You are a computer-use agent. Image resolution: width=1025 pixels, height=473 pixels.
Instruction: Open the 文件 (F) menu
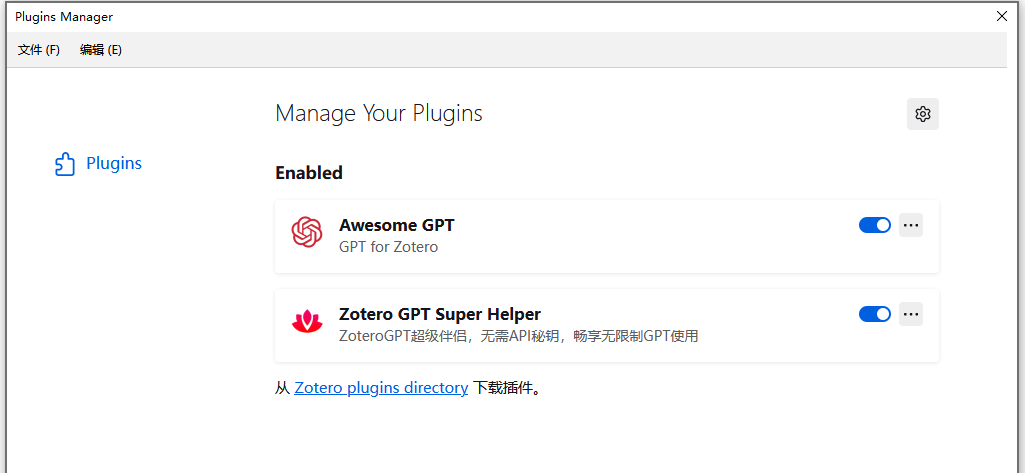[x=39, y=50]
